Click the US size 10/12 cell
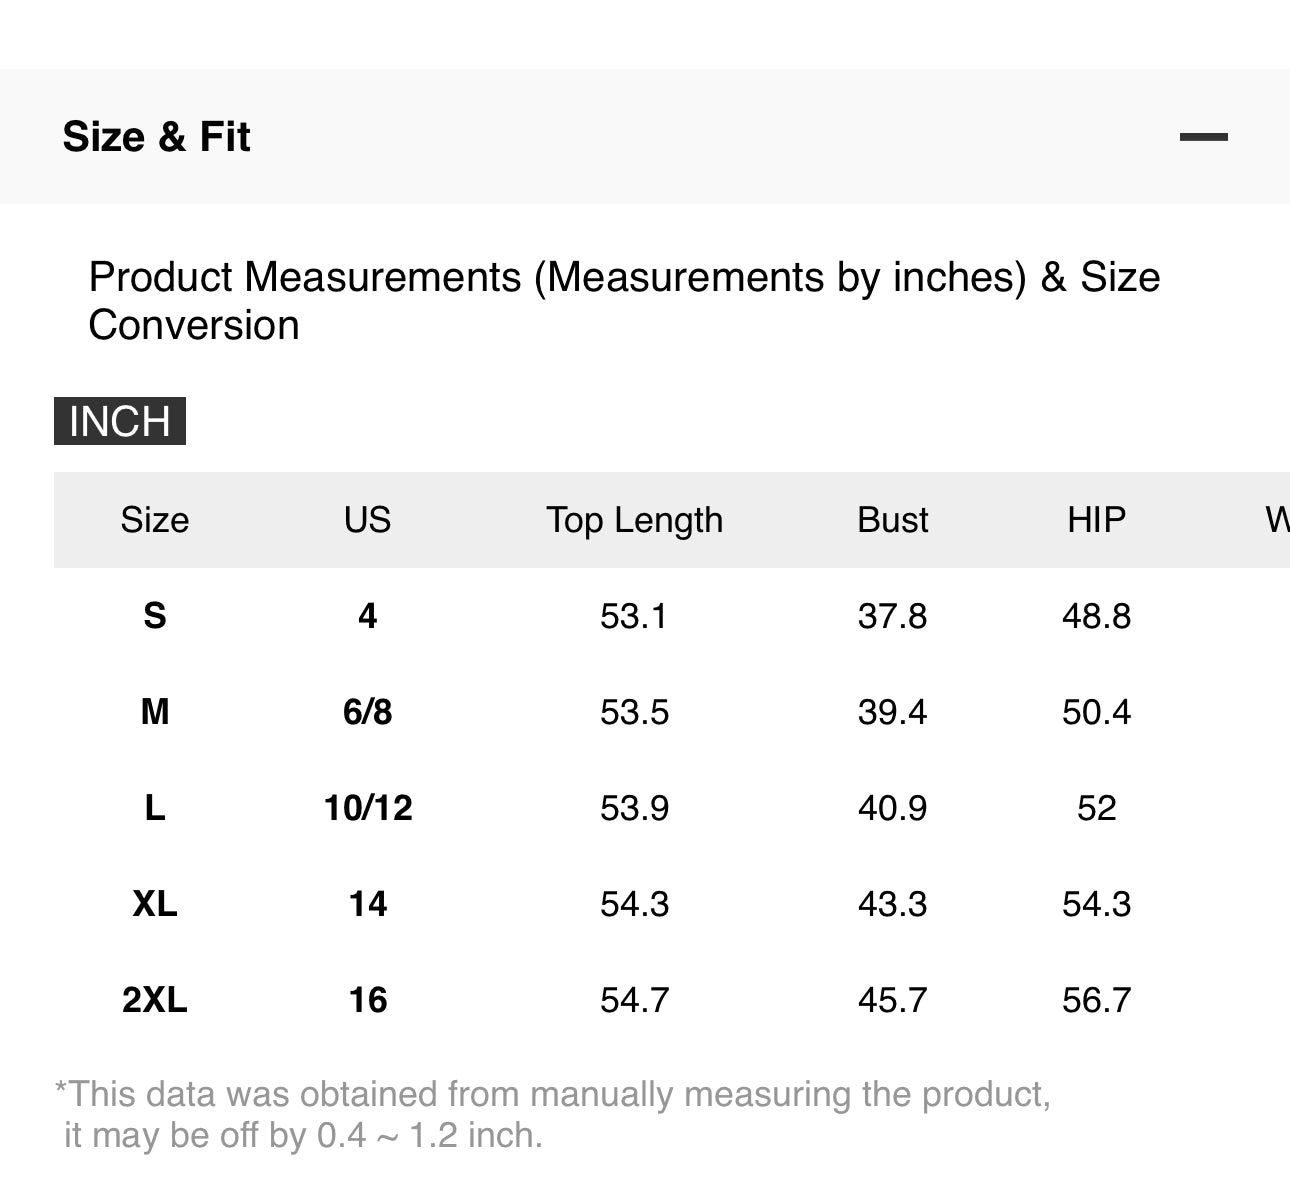This screenshot has height=1187, width=1290. click(x=367, y=808)
